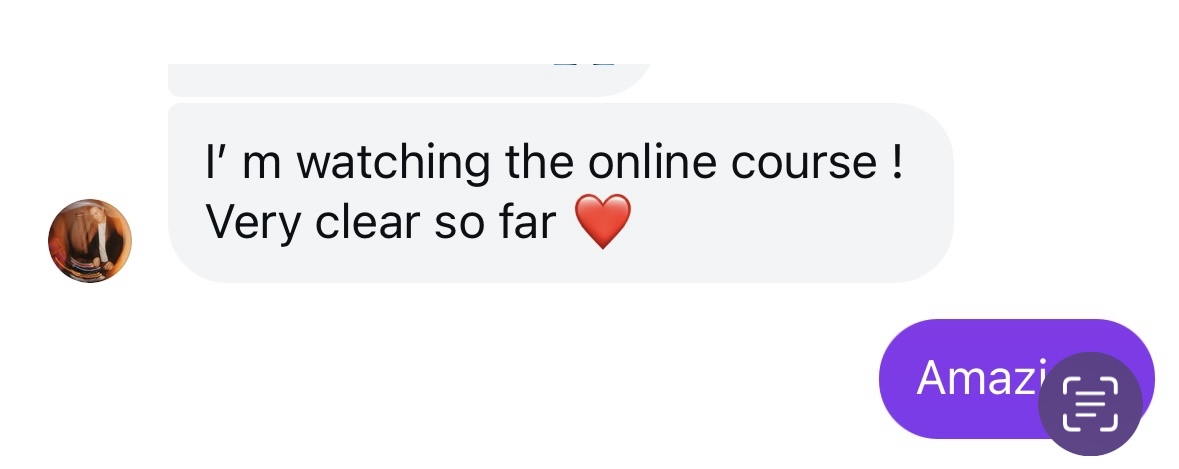Click the word "clear" in the message
Screen dimensions: 1179x469
tap(367, 222)
